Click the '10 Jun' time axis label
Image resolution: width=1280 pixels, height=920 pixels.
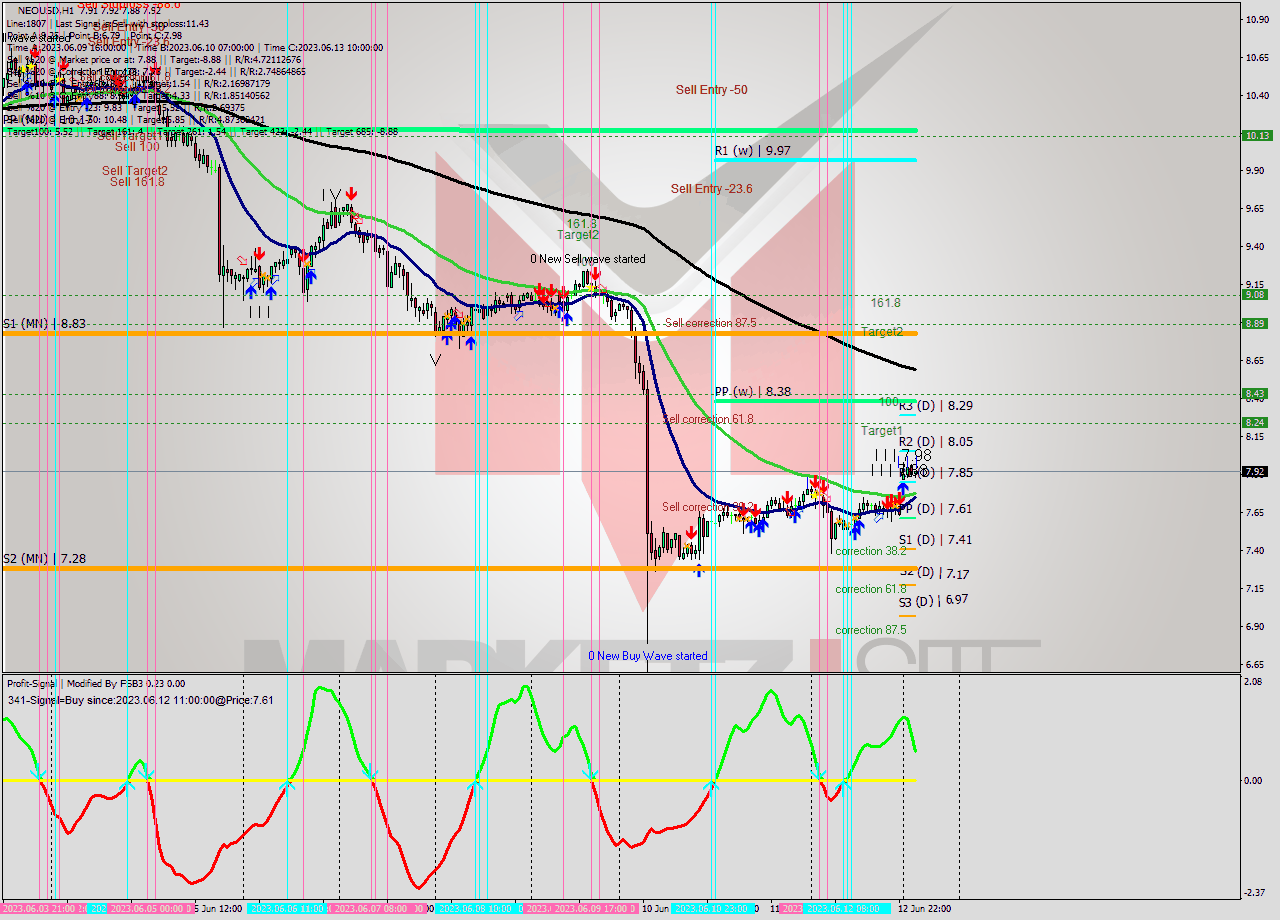(655, 909)
